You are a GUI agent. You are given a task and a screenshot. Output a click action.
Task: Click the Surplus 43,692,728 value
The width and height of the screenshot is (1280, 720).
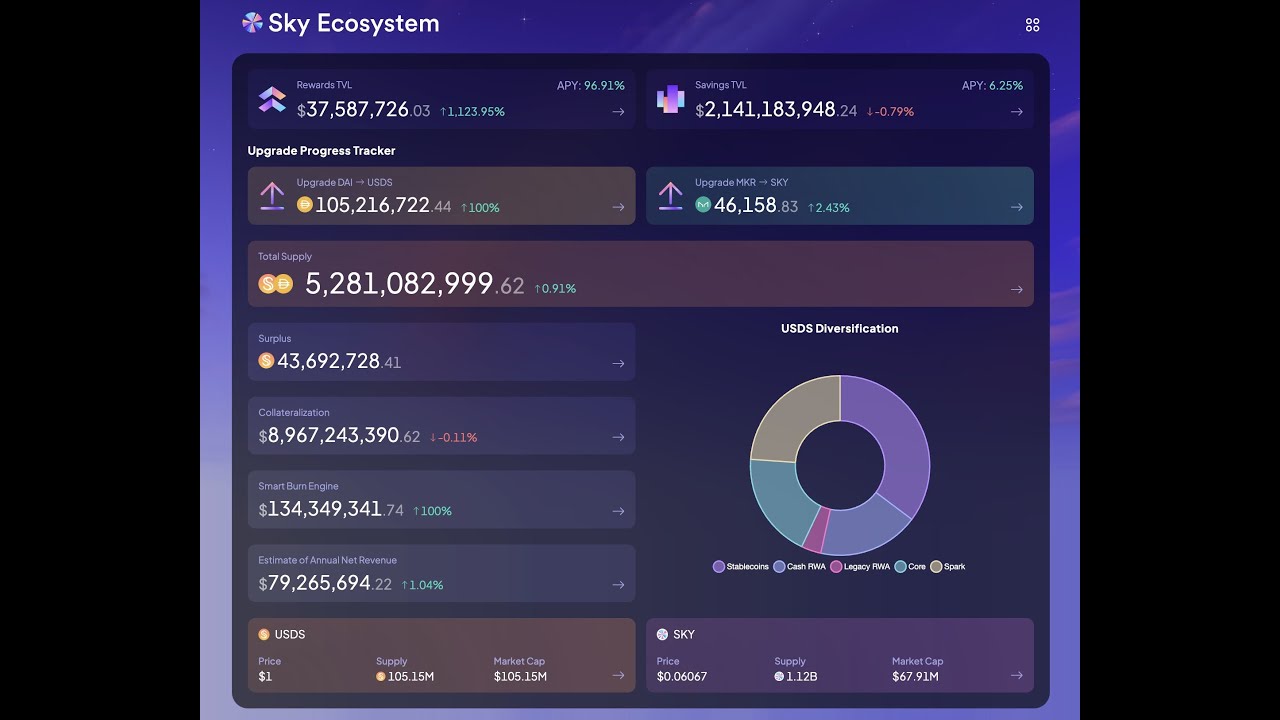pos(339,362)
